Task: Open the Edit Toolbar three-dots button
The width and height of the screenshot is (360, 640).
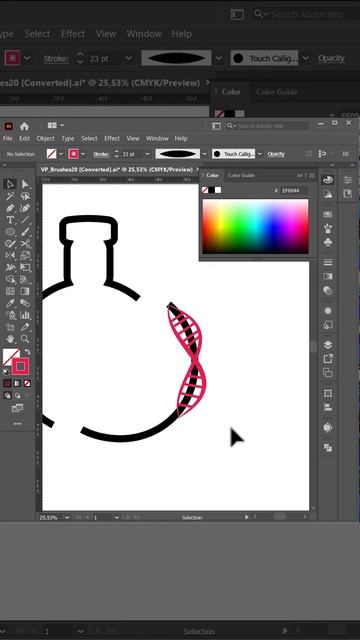Action: point(17,424)
